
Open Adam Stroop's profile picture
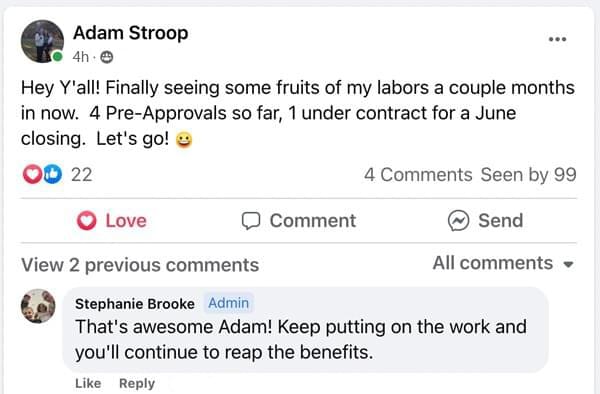tap(42, 41)
